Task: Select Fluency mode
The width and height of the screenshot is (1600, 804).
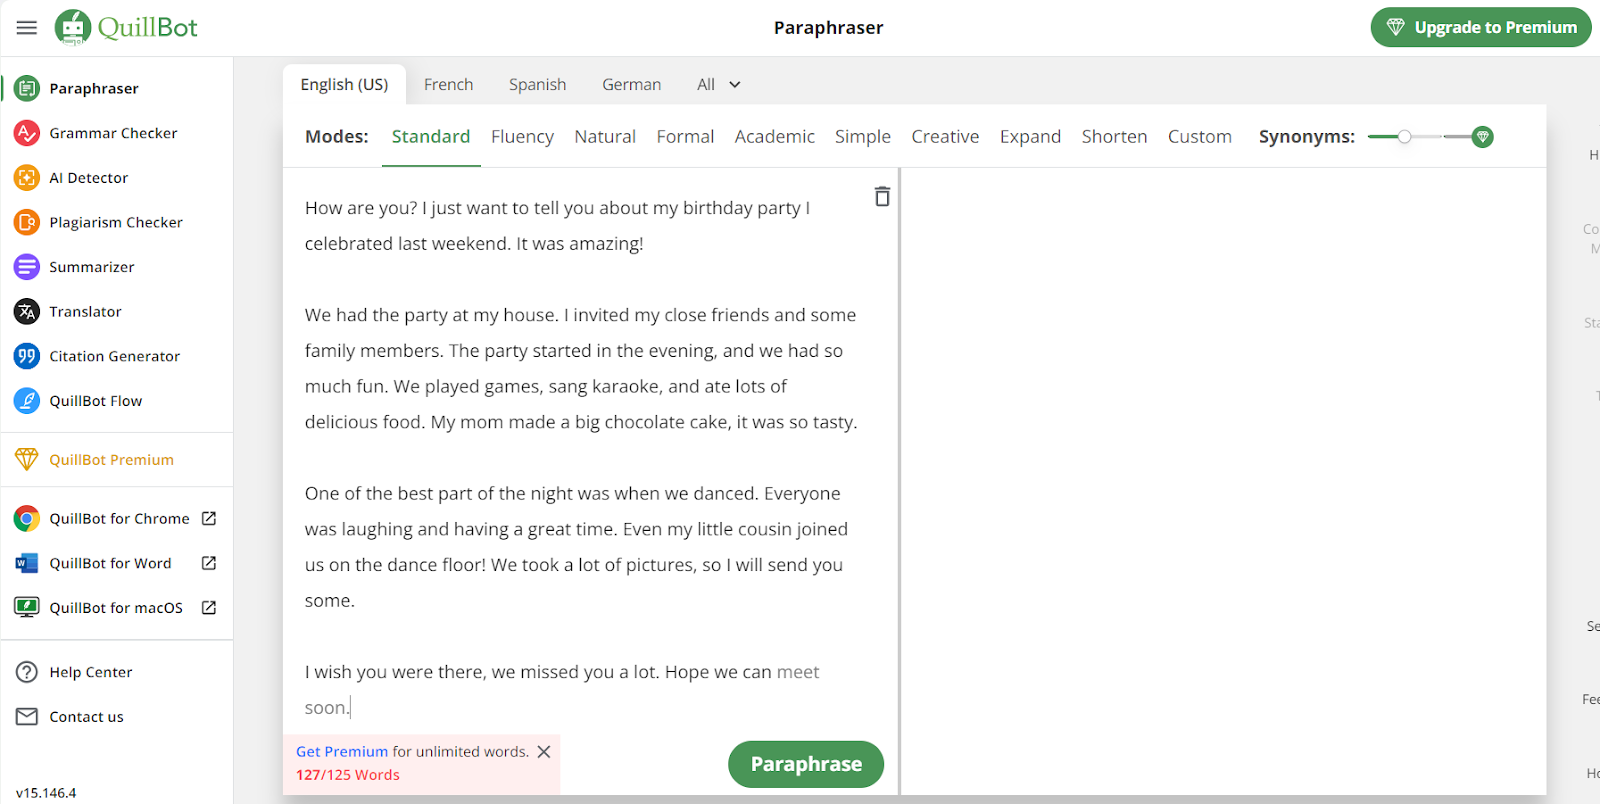Action: tap(522, 137)
